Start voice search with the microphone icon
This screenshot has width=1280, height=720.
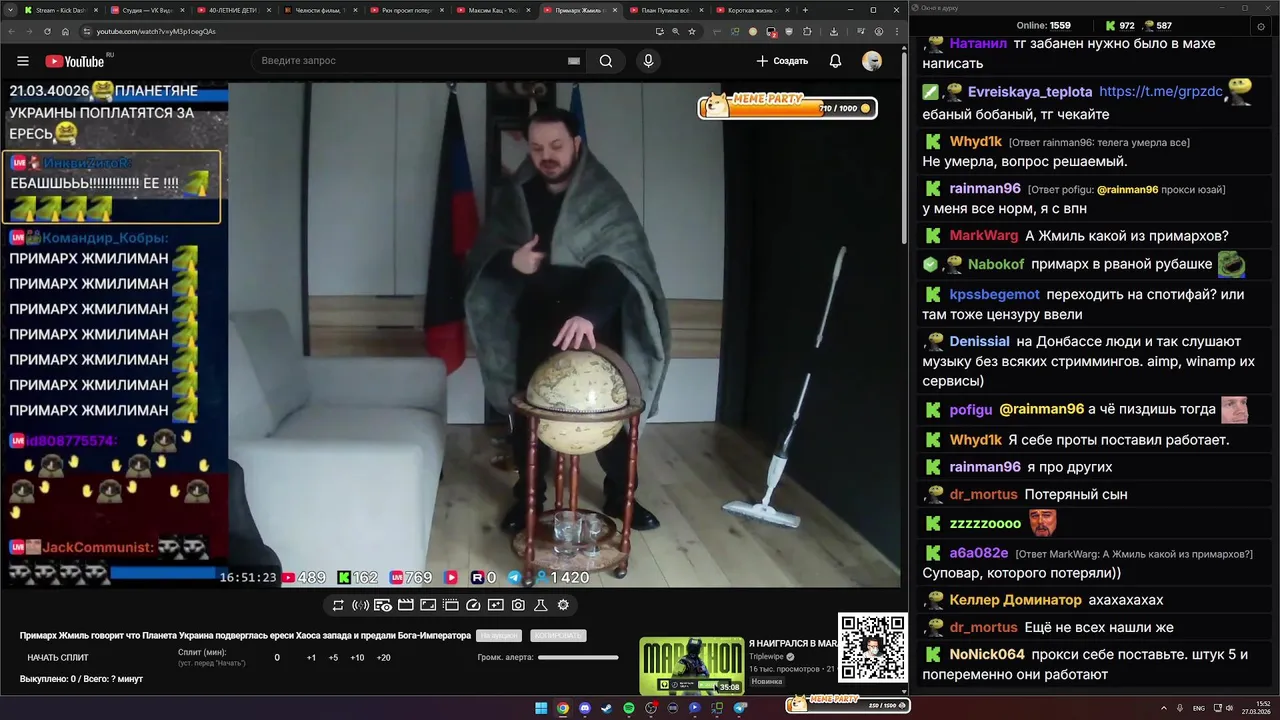click(648, 61)
